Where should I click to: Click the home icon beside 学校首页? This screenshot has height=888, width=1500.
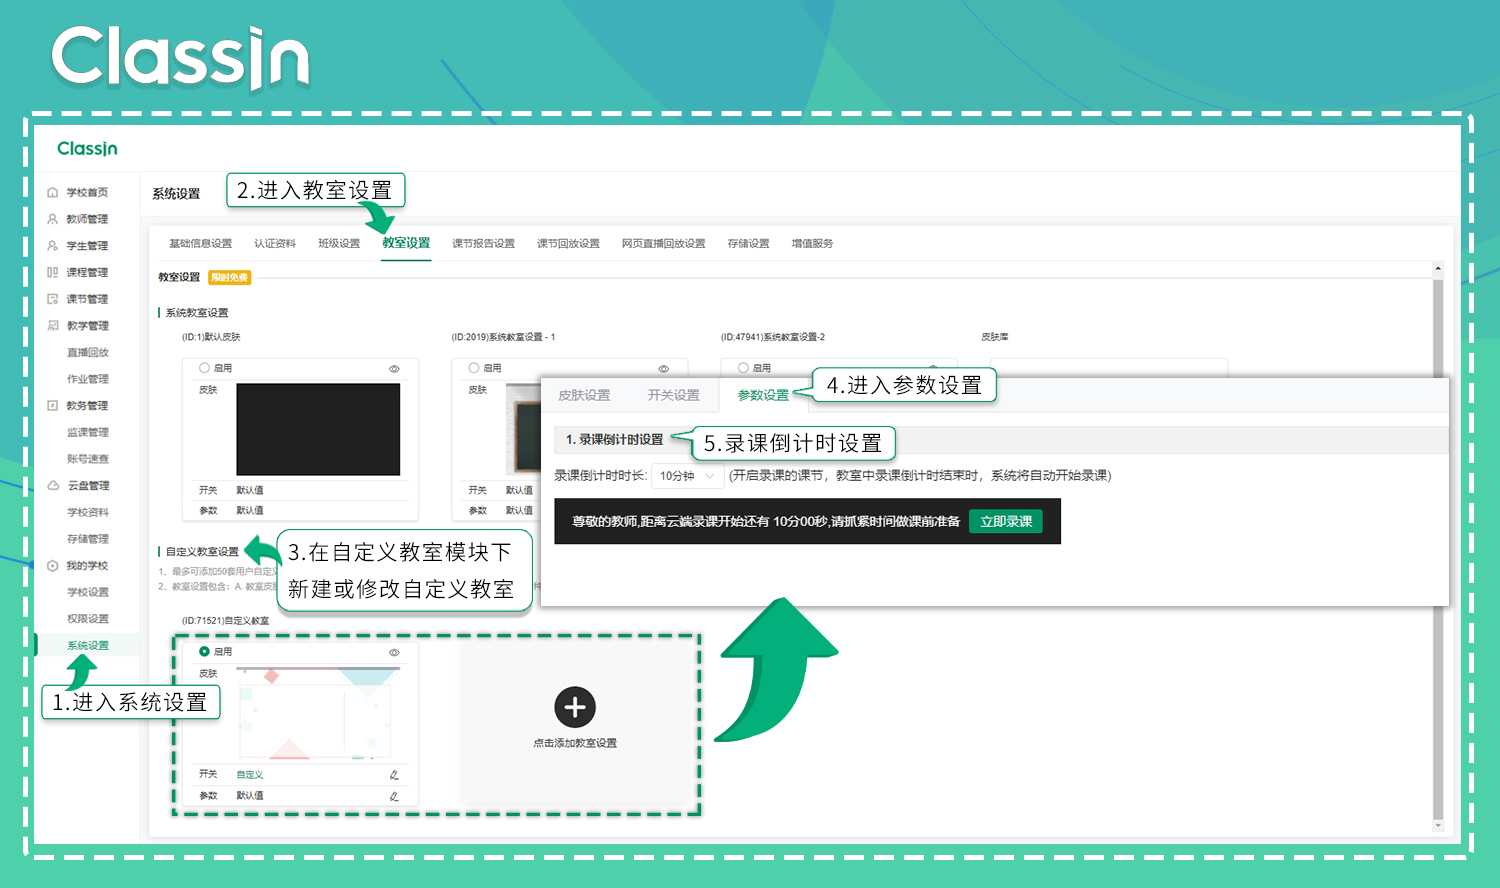pyautogui.click(x=53, y=192)
